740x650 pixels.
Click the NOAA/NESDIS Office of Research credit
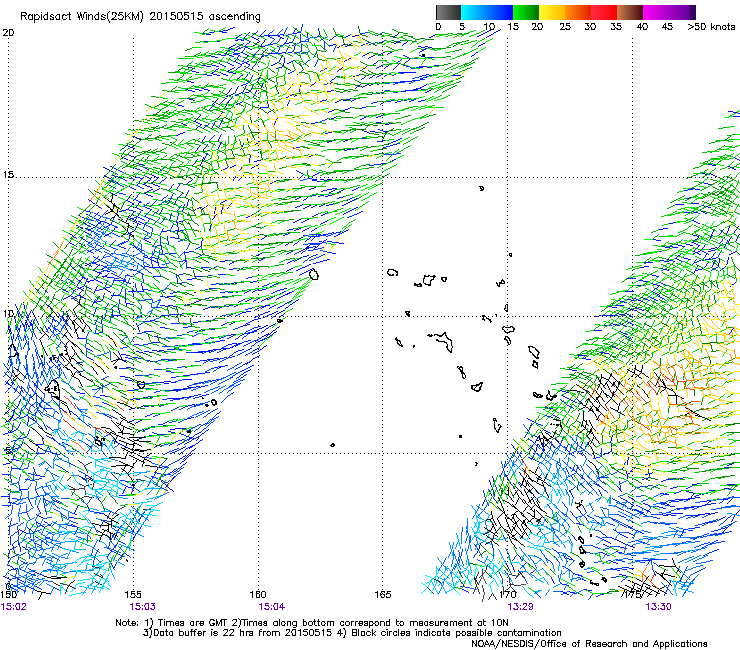589,644
